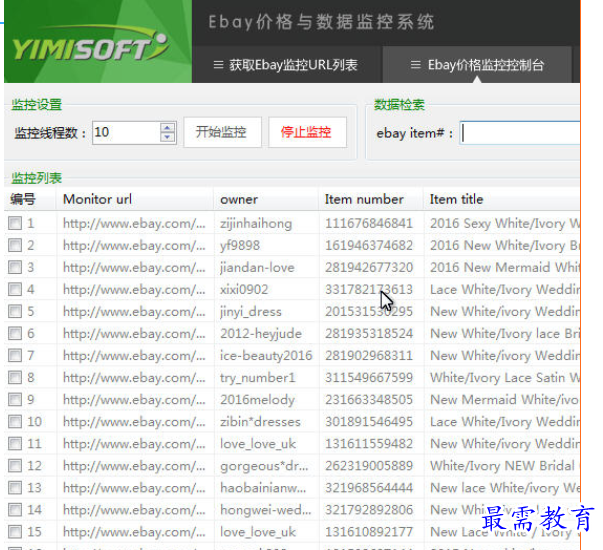Click the red 停止监控 button
This screenshot has width=603, height=550.
[307, 132]
